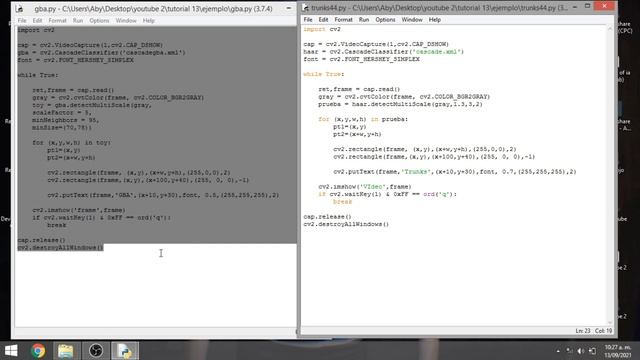
Task: Open Edit menu in gba.py window
Action: [x=38, y=20]
